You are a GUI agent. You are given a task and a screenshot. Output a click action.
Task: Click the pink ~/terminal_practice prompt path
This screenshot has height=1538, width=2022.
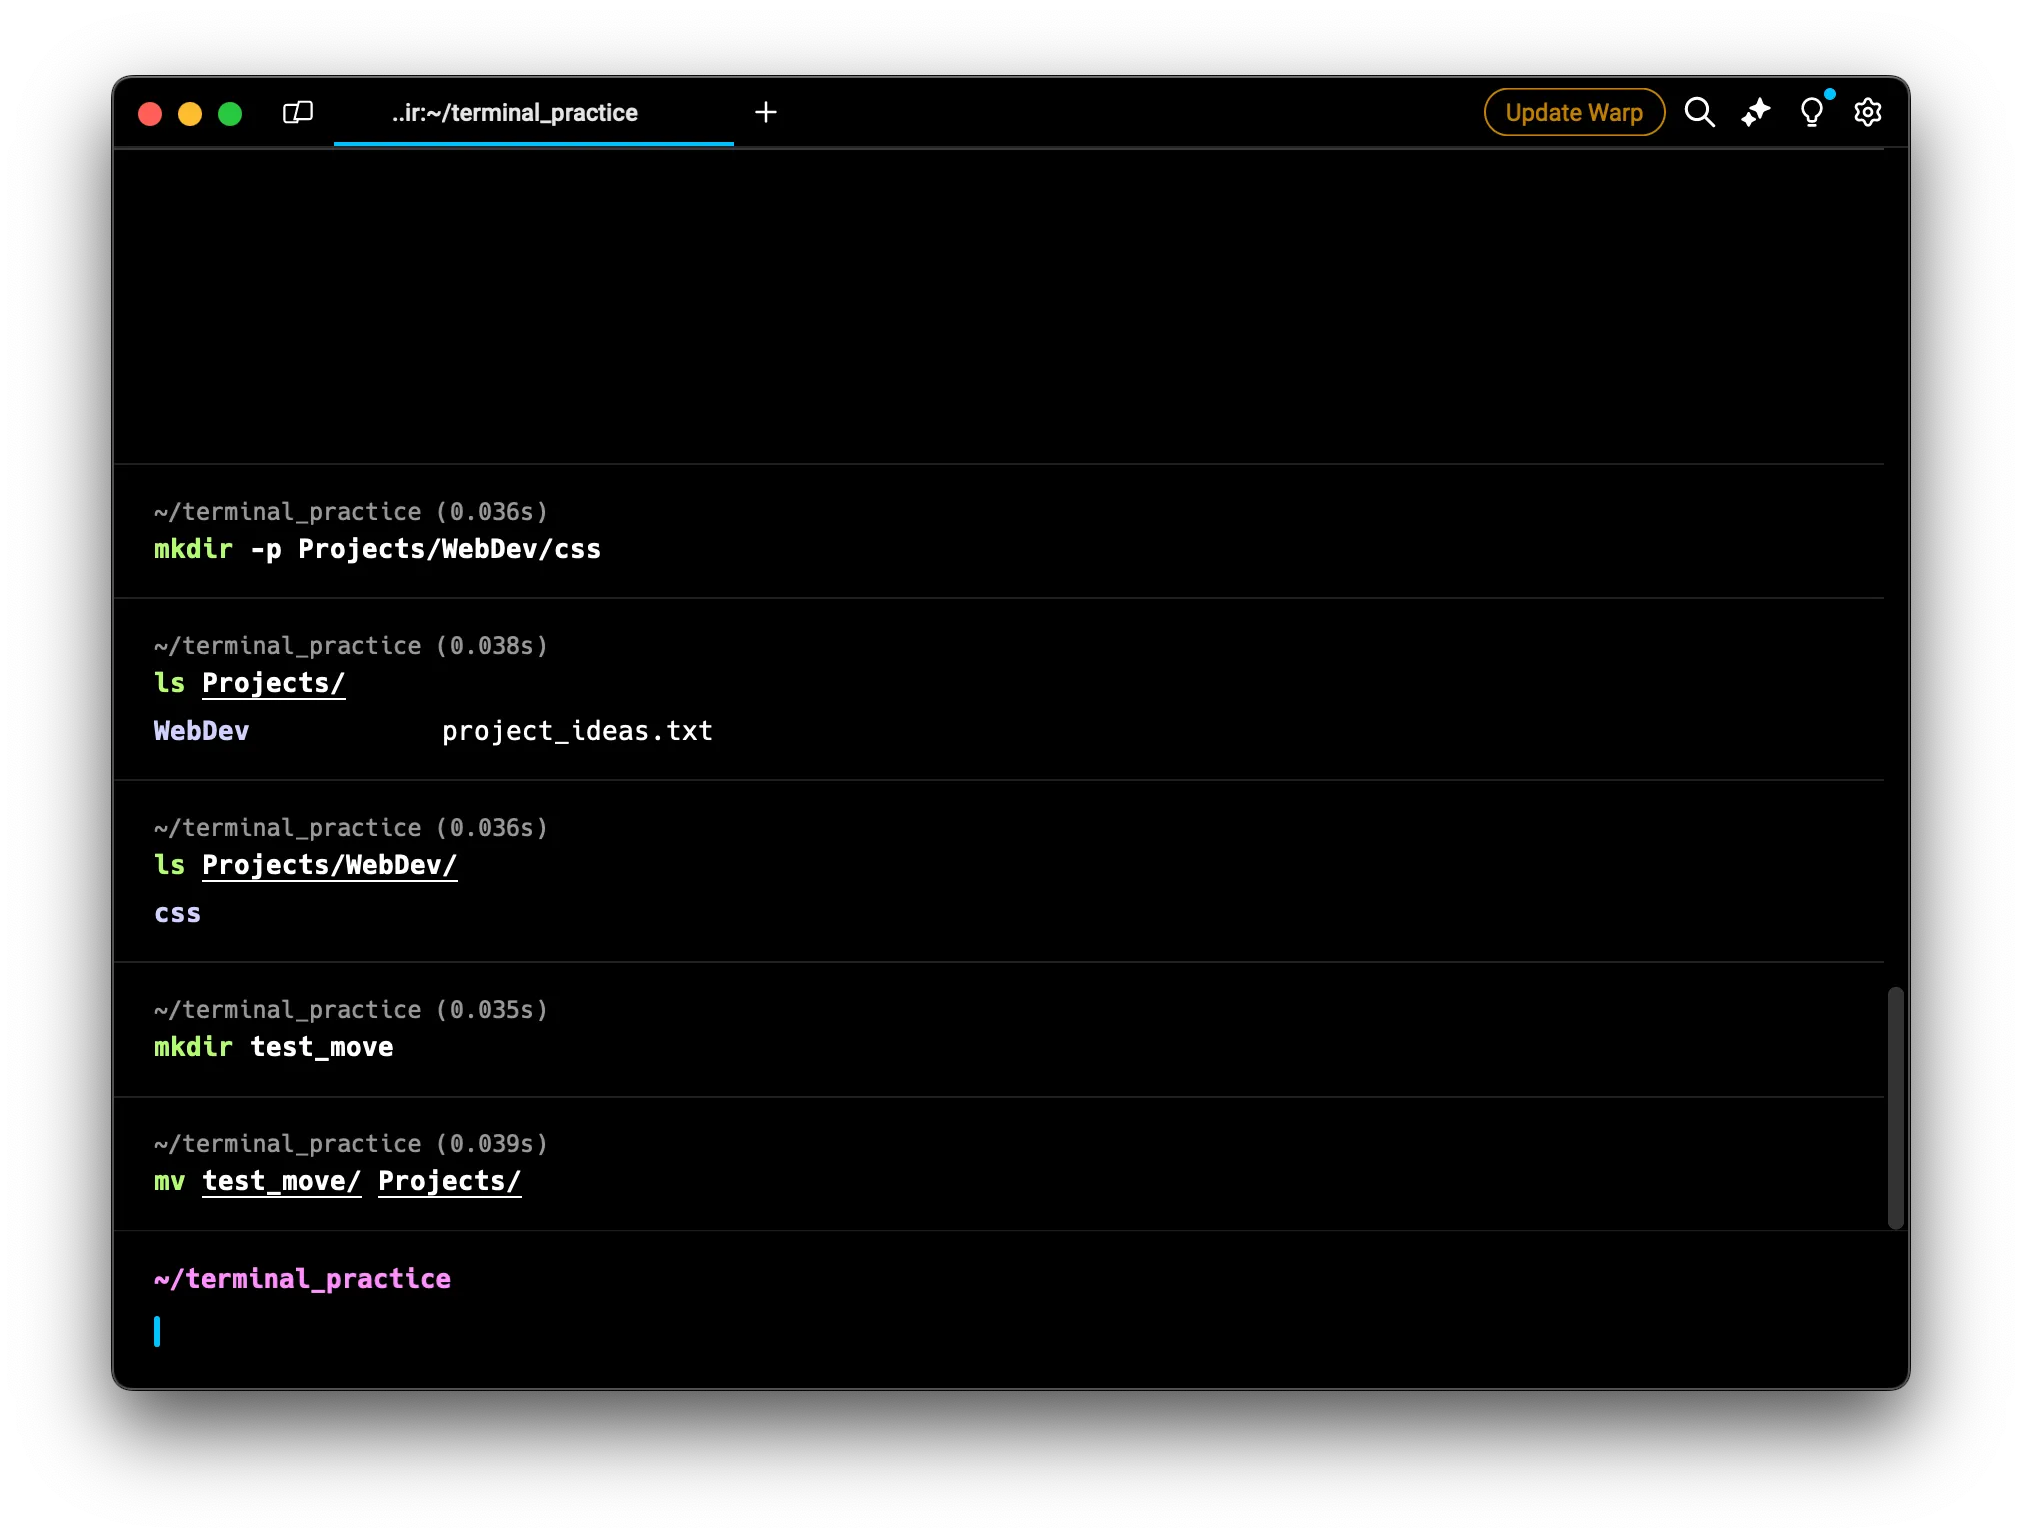click(302, 1279)
